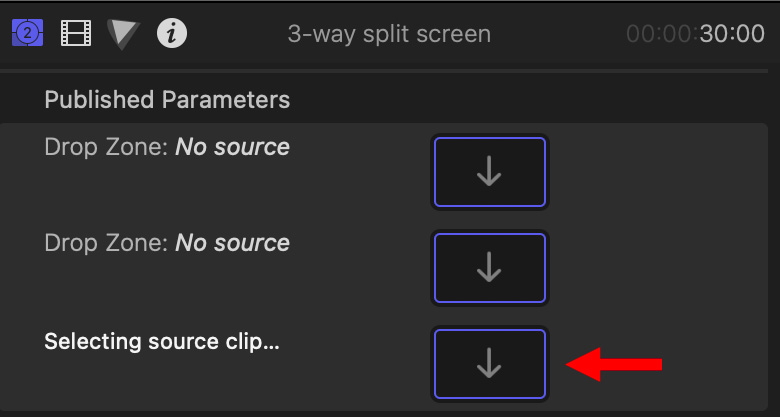The image size is (780, 417).
Task: Open the Generator inspector countdown icon
Action: (x=27, y=33)
